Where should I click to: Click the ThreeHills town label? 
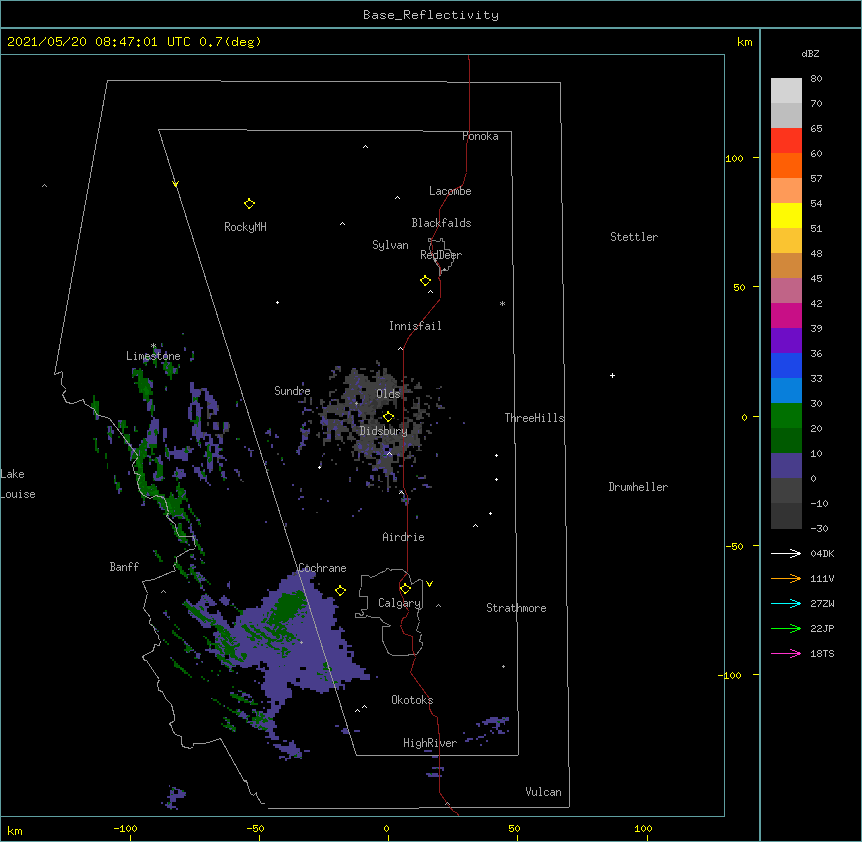click(x=534, y=418)
